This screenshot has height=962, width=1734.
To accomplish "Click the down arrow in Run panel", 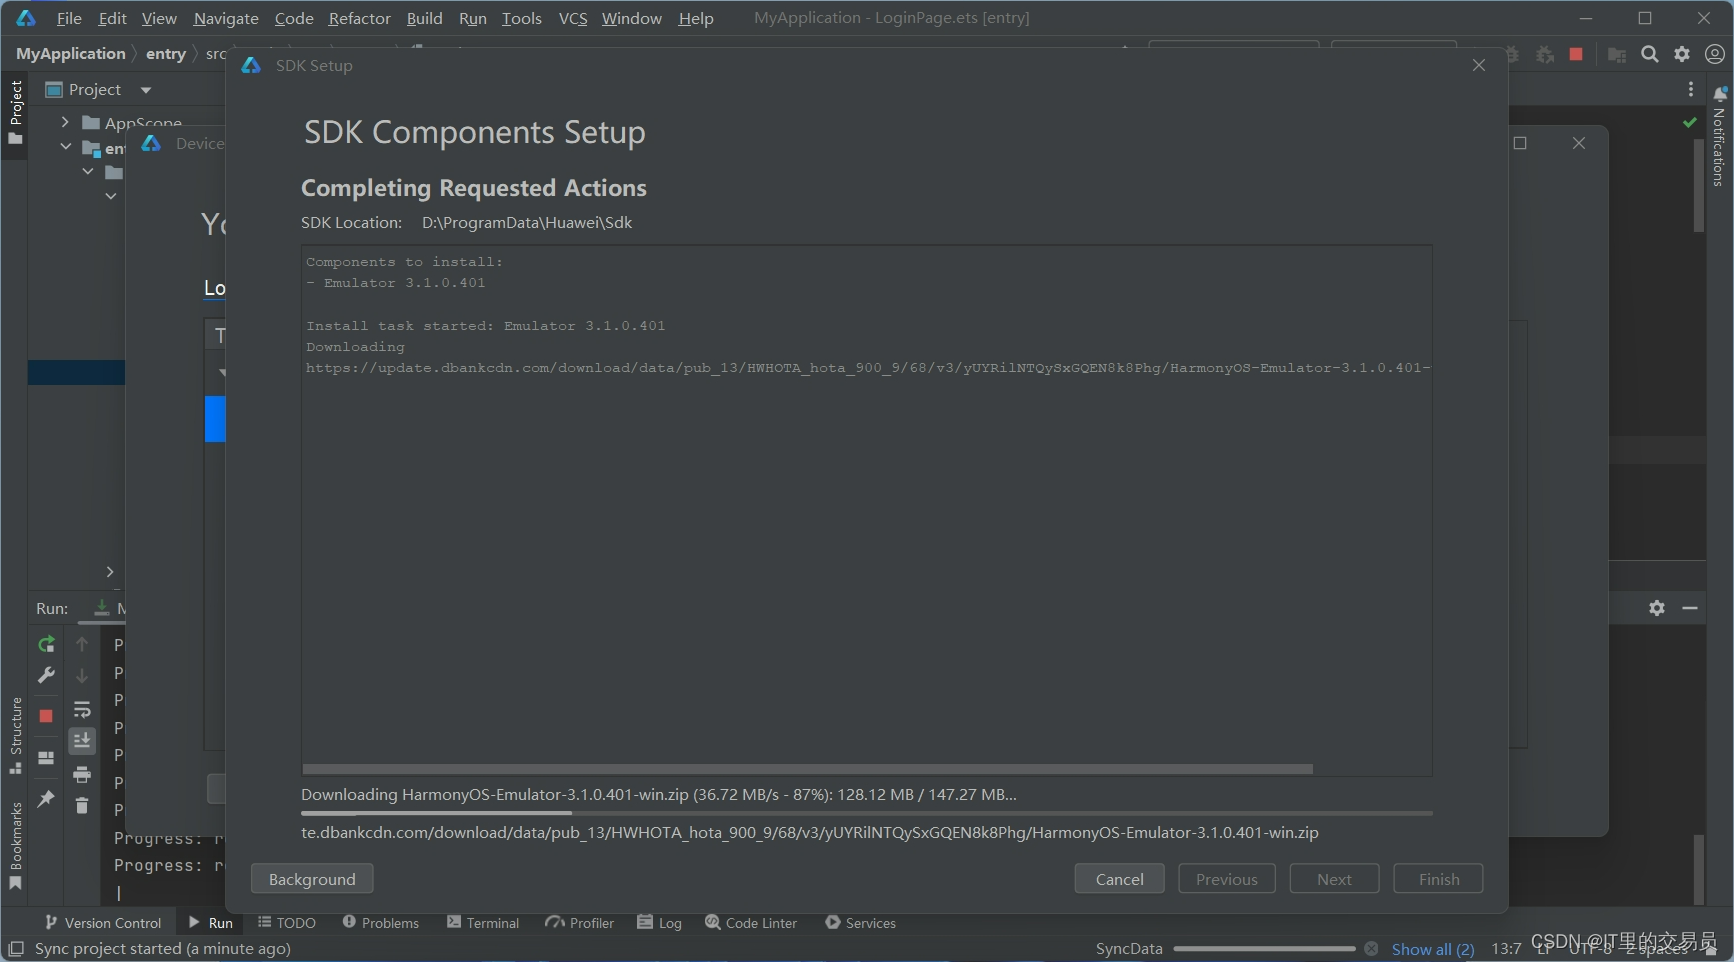I will click(x=82, y=676).
